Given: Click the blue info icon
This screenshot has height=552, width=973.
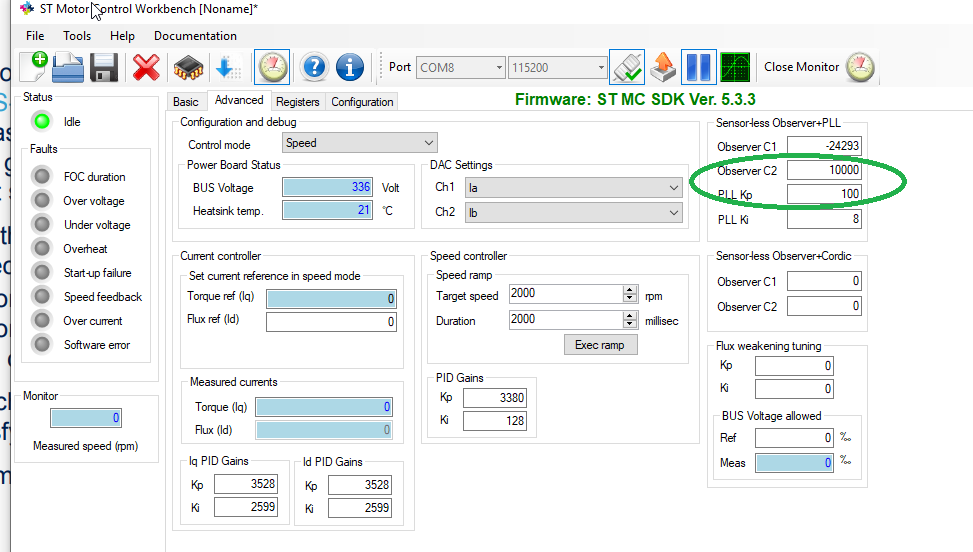Looking at the screenshot, I should coord(350,67).
